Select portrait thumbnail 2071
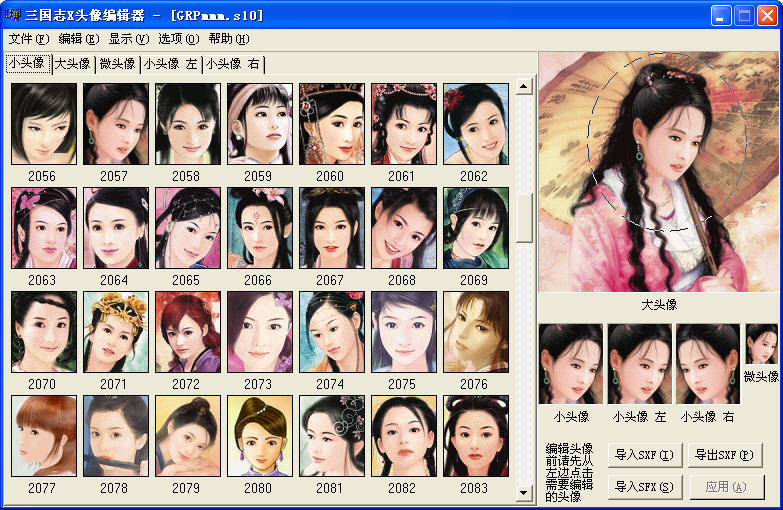Screen dimensions: 783x510 pos(116,332)
